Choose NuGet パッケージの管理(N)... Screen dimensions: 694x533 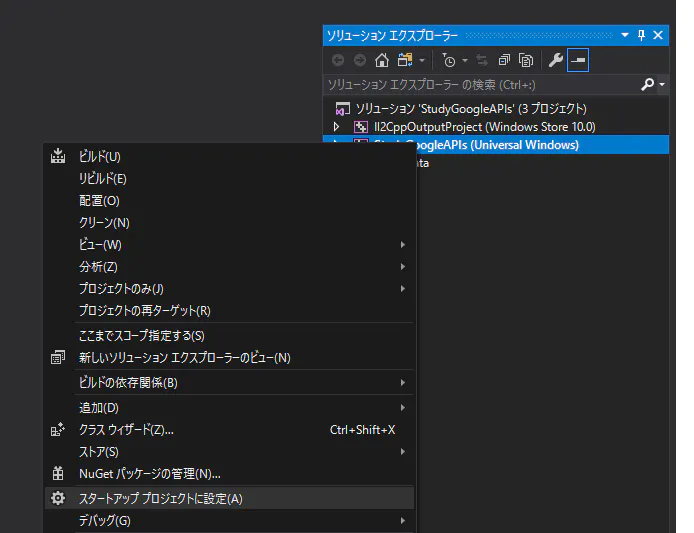[229, 474]
